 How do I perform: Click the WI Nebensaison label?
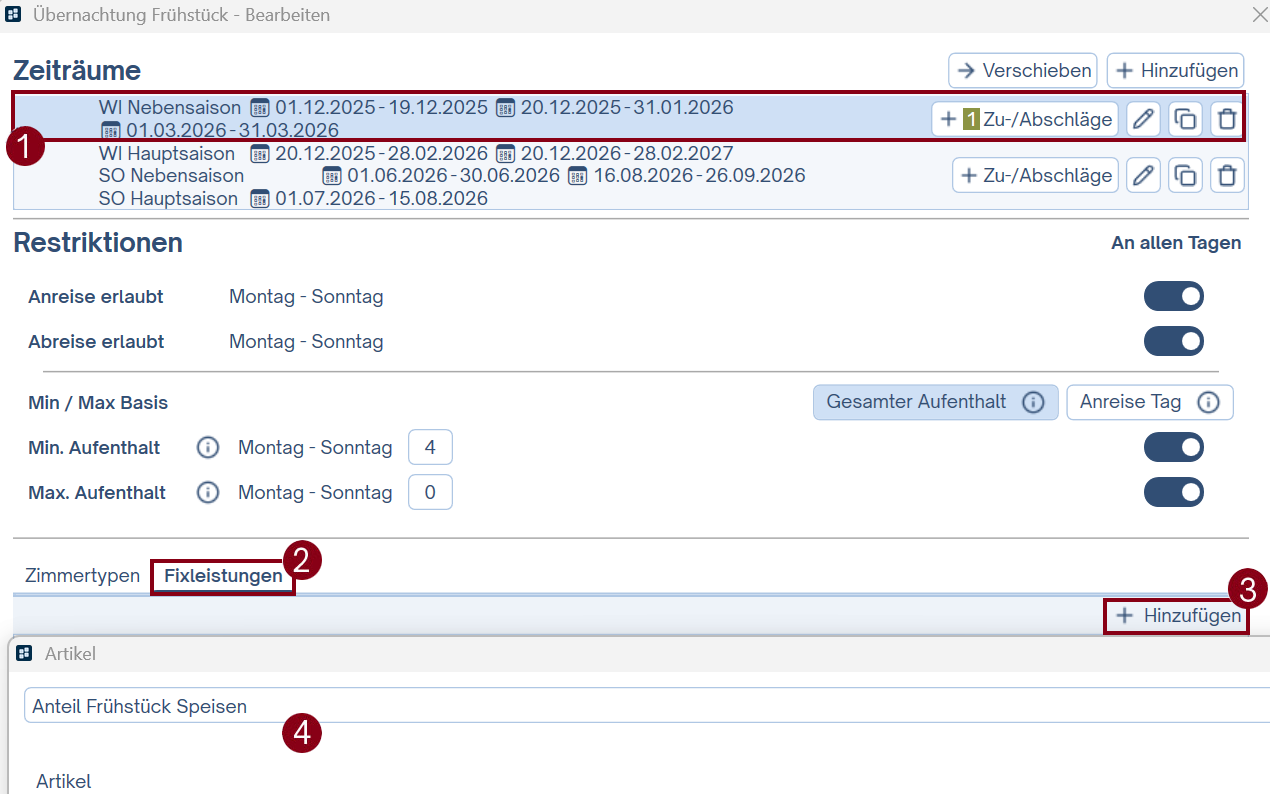pos(170,107)
